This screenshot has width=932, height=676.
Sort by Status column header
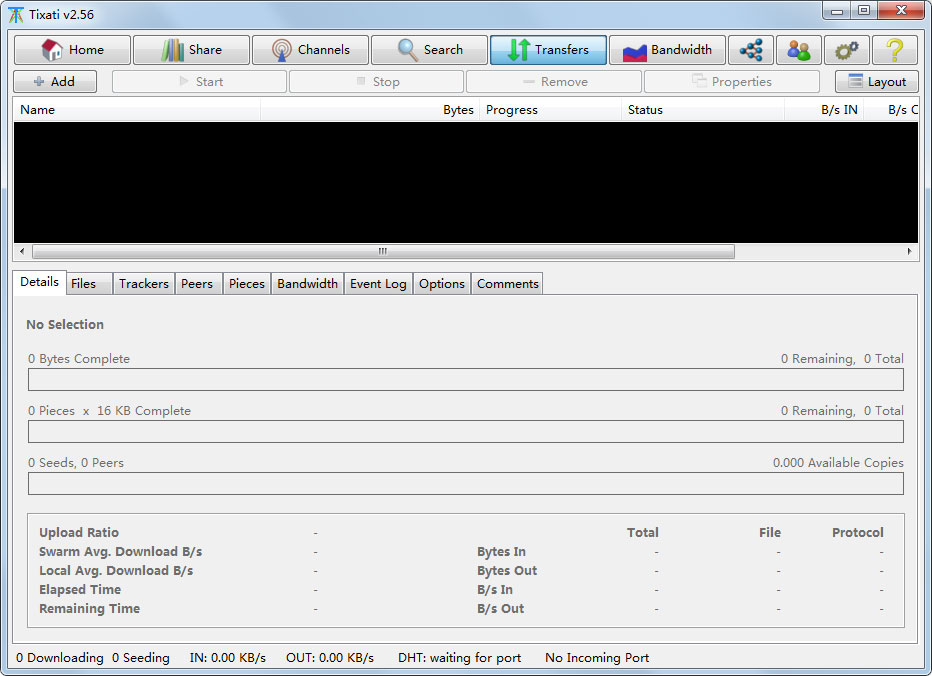tap(703, 110)
